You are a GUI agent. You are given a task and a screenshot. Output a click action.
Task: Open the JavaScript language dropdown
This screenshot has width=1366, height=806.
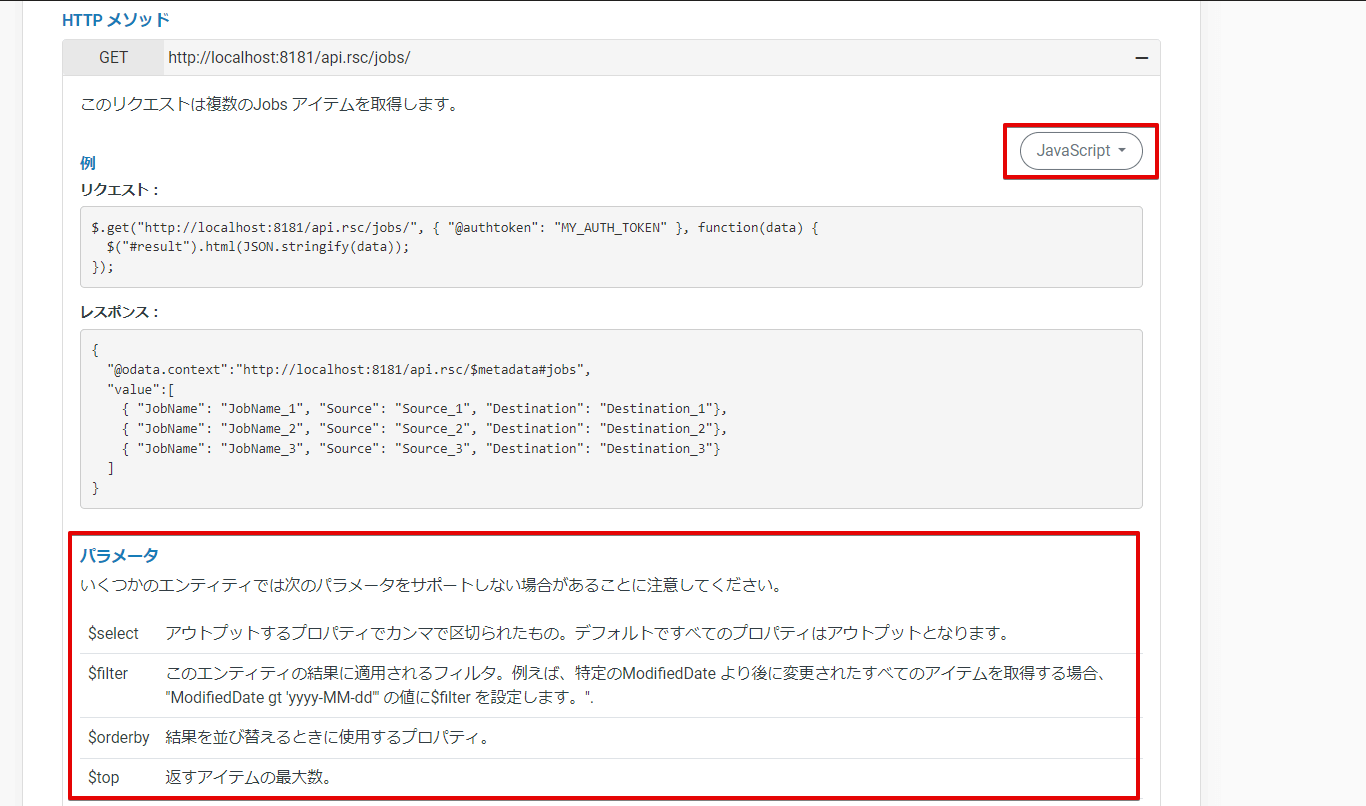click(x=1081, y=151)
